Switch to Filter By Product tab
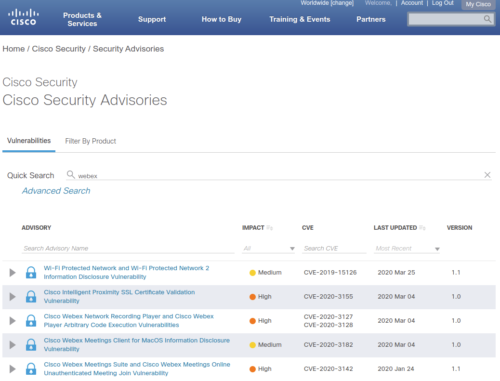This screenshot has height=381, width=500. coord(90,141)
